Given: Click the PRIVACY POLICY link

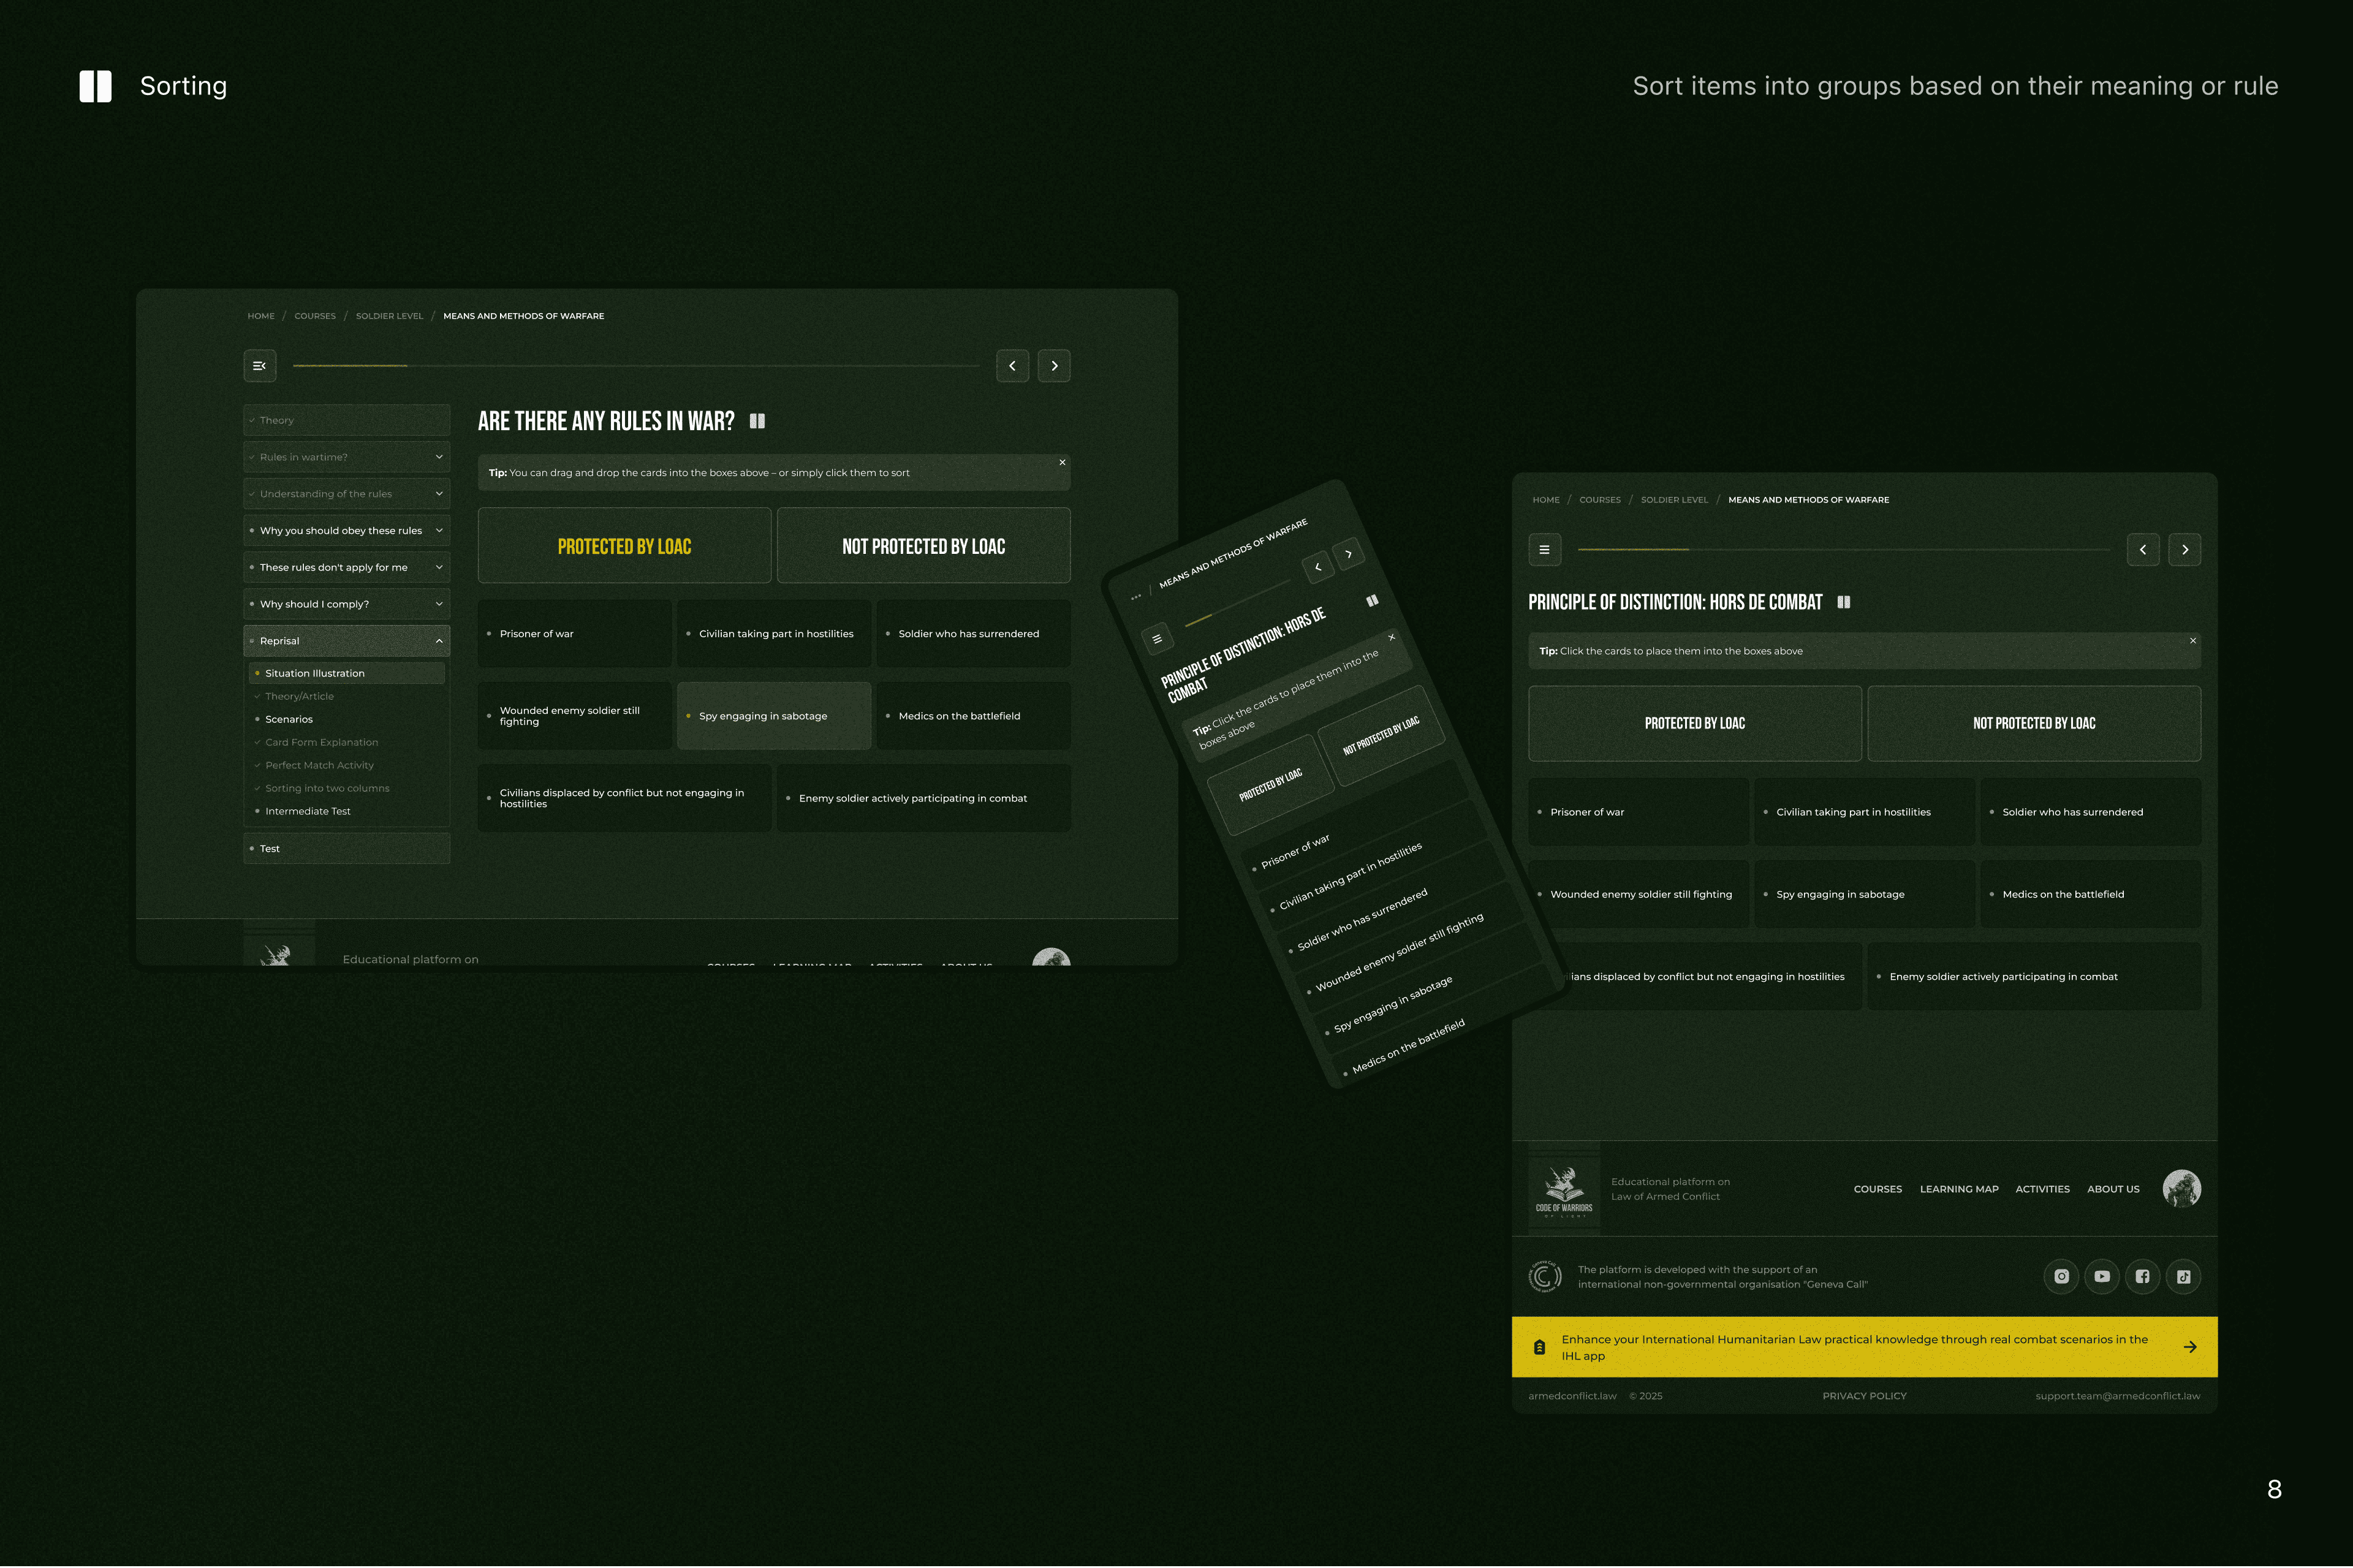Looking at the screenshot, I should point(1864,1396).
